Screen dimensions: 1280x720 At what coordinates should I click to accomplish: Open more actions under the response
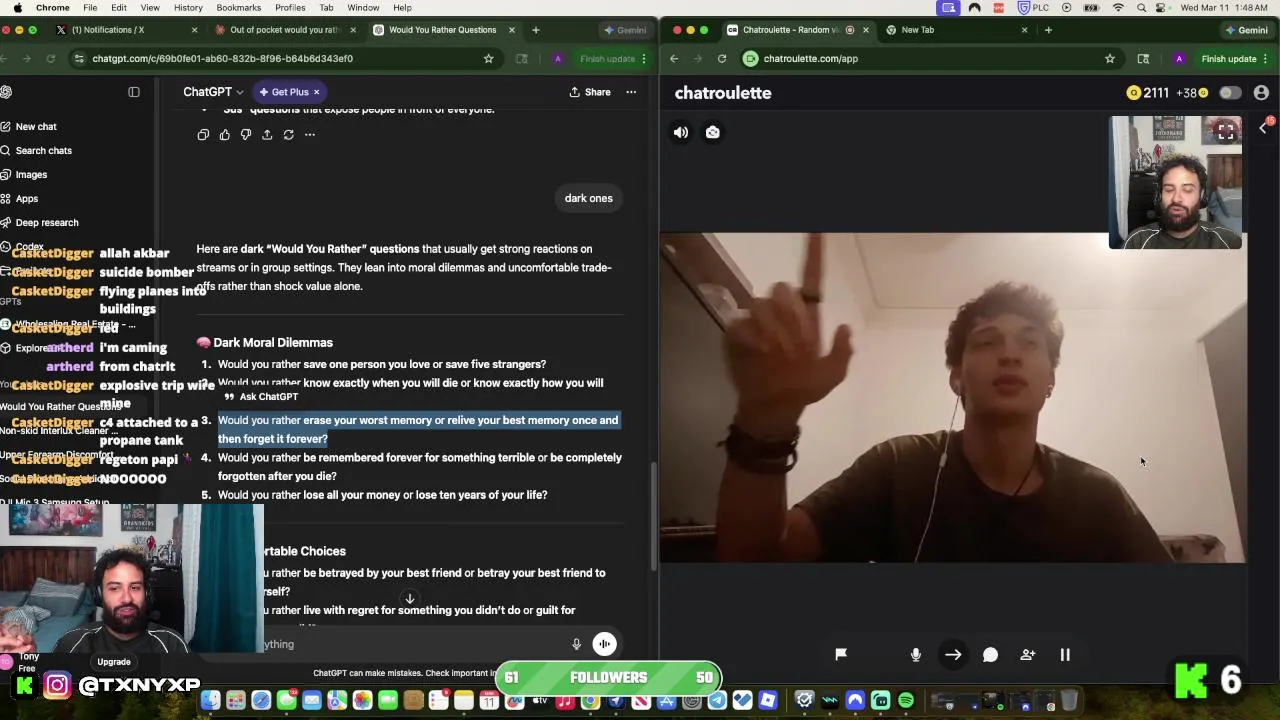pos(310,135)
